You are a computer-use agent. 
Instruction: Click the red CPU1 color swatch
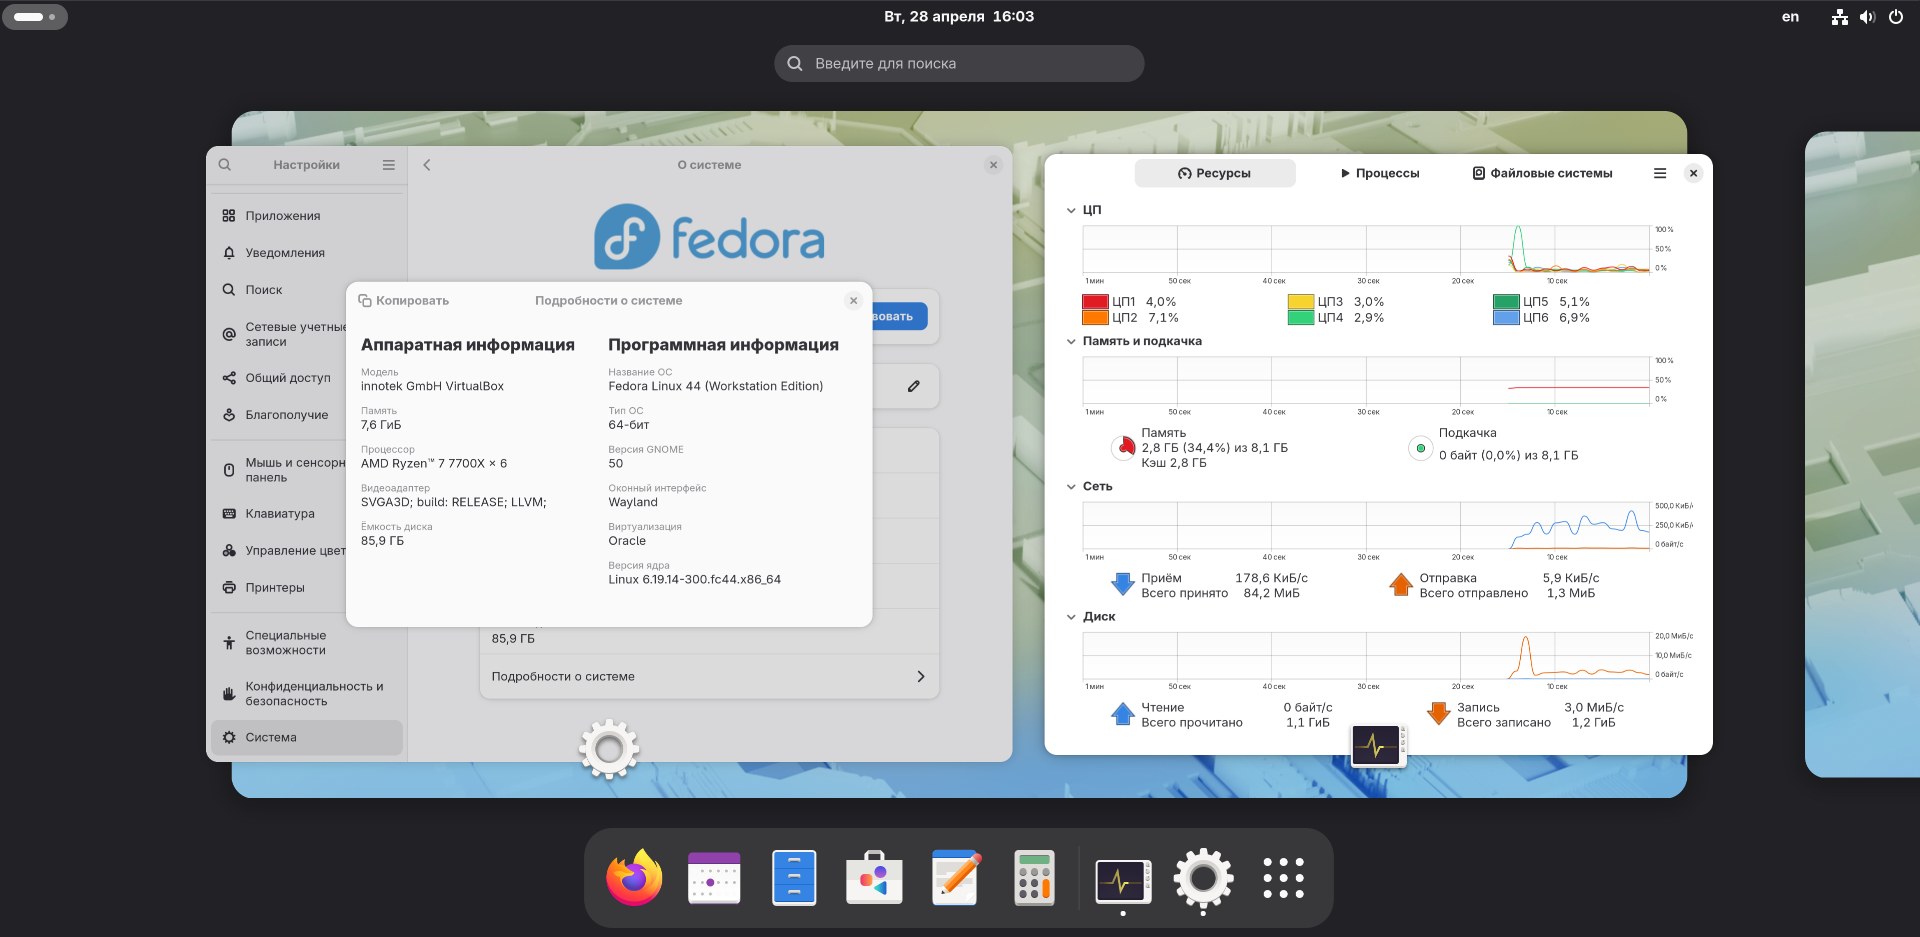point(1095,302)
